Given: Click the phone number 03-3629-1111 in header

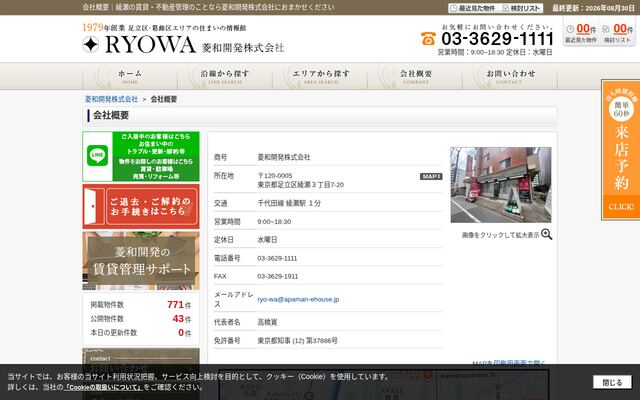Looking at the screenshot, I should (x=498, y=39).
